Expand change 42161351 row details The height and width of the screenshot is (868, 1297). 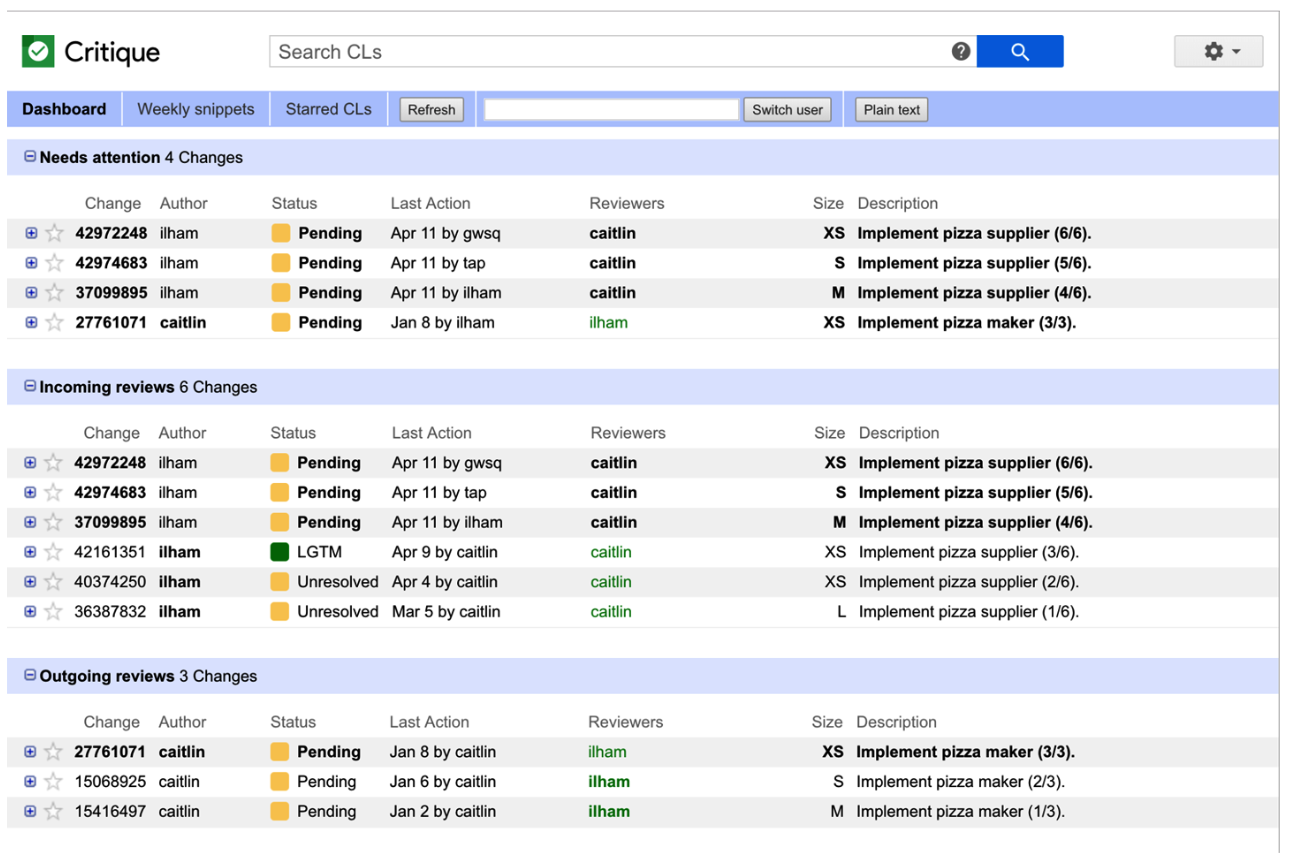(30, 552)
